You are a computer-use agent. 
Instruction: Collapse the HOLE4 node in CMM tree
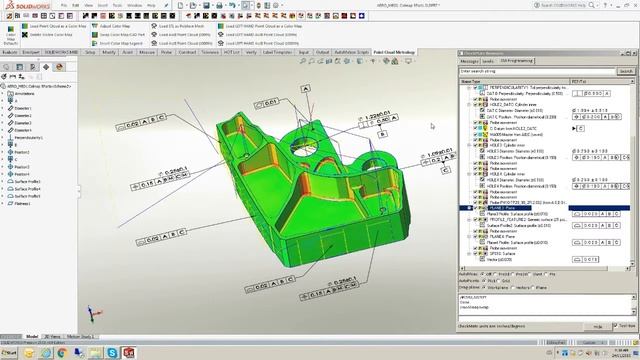pyautogui.click(x=469, y=174)
